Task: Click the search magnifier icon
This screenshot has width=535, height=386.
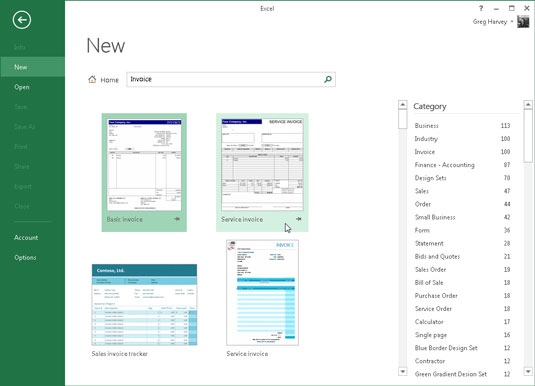Action: click(328, 80)
